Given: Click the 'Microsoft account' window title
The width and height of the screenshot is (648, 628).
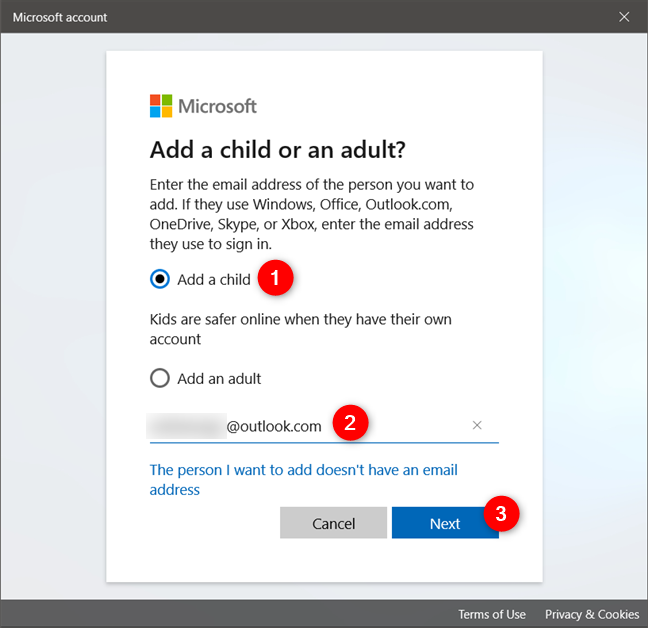Looking at the screenshot, I should (x=60, y=17).
